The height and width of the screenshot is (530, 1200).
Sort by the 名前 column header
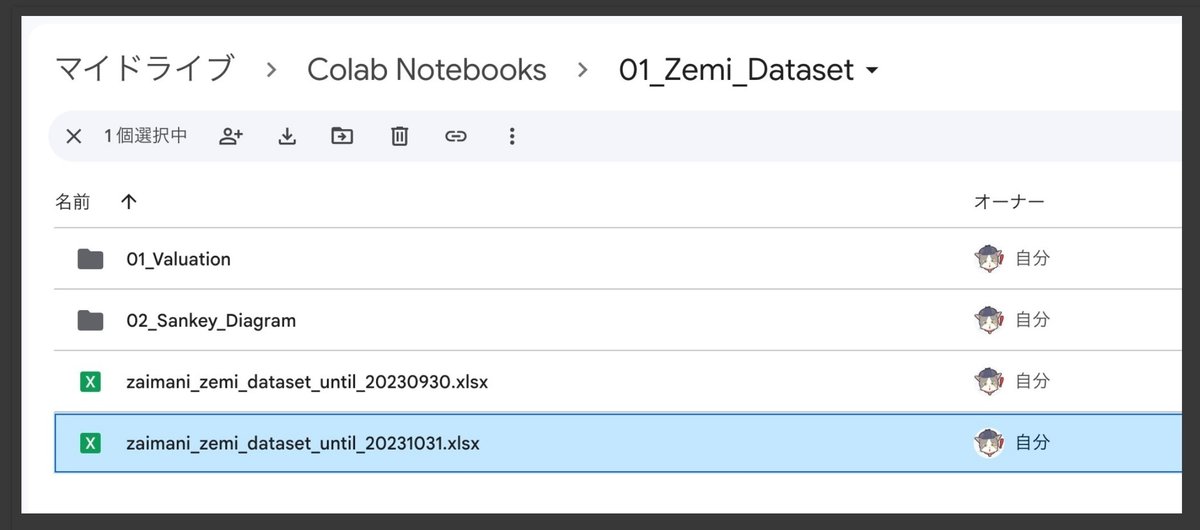(72, 202)
